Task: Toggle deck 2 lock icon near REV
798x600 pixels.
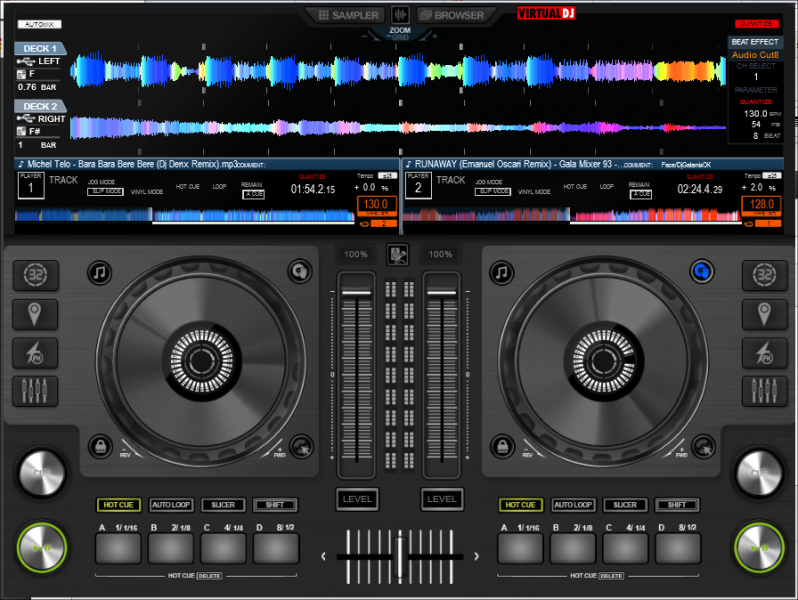Action: pos(502,447)
